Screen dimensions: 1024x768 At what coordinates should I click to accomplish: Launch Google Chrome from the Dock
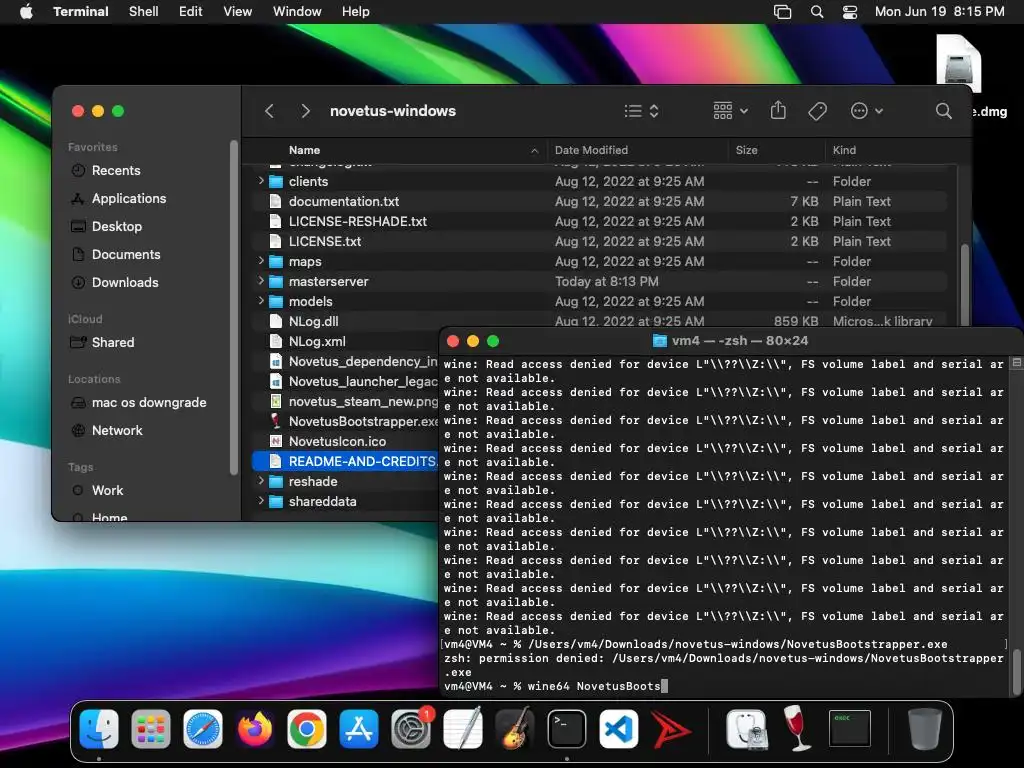pos(307,729)
